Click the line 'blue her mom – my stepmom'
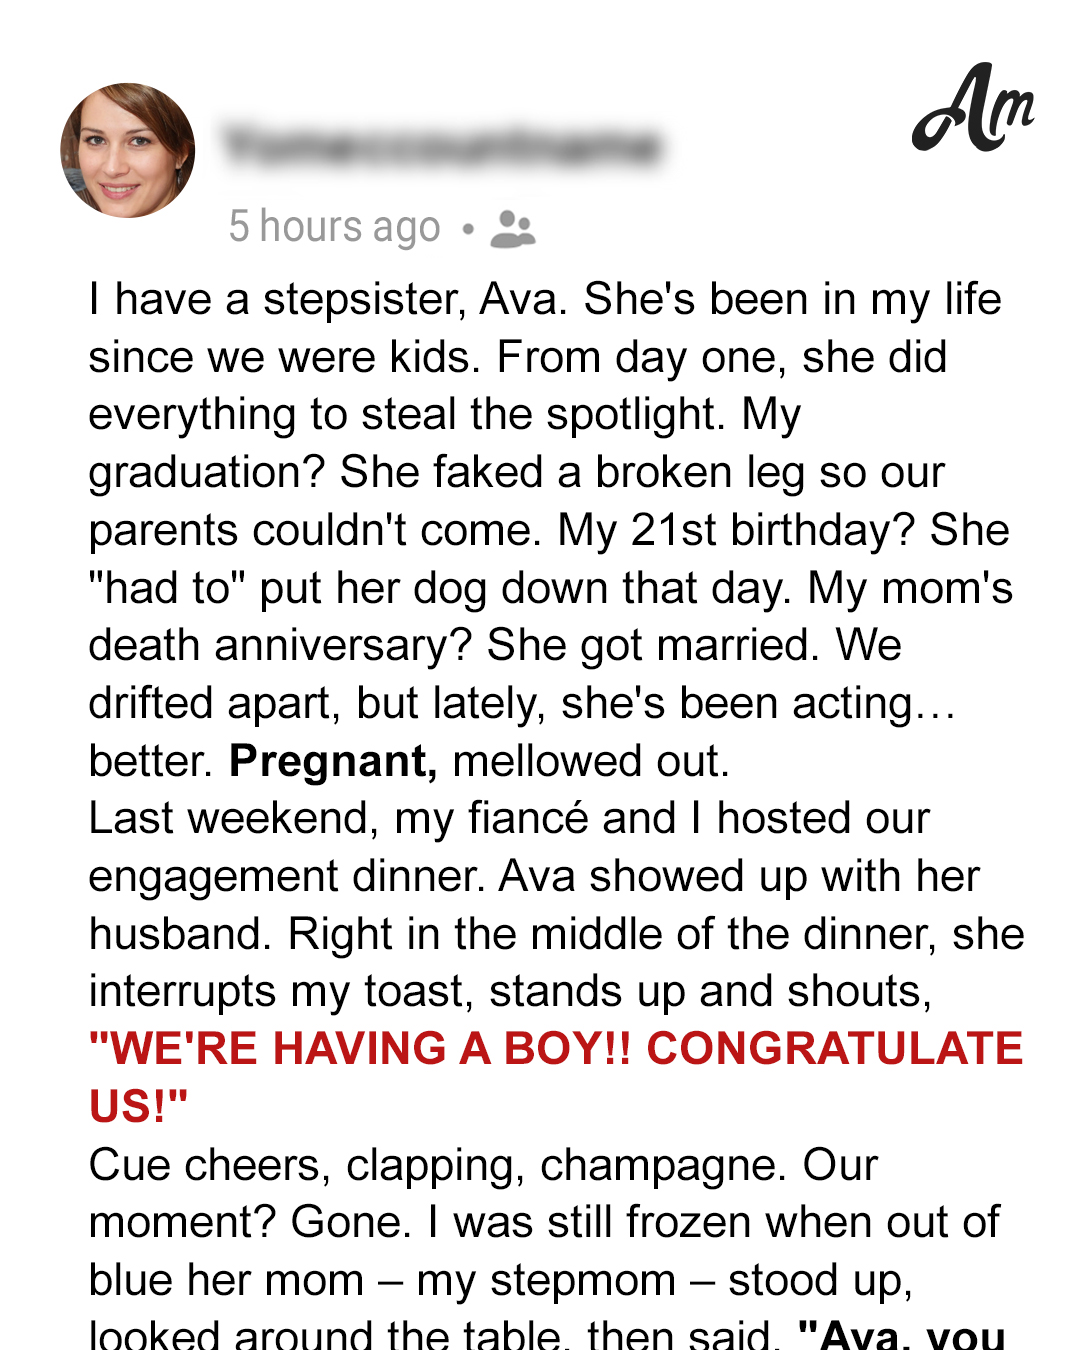The height and width of the screenshot is (1350, 1080). pyautogui.click(x=501, y=1281)
